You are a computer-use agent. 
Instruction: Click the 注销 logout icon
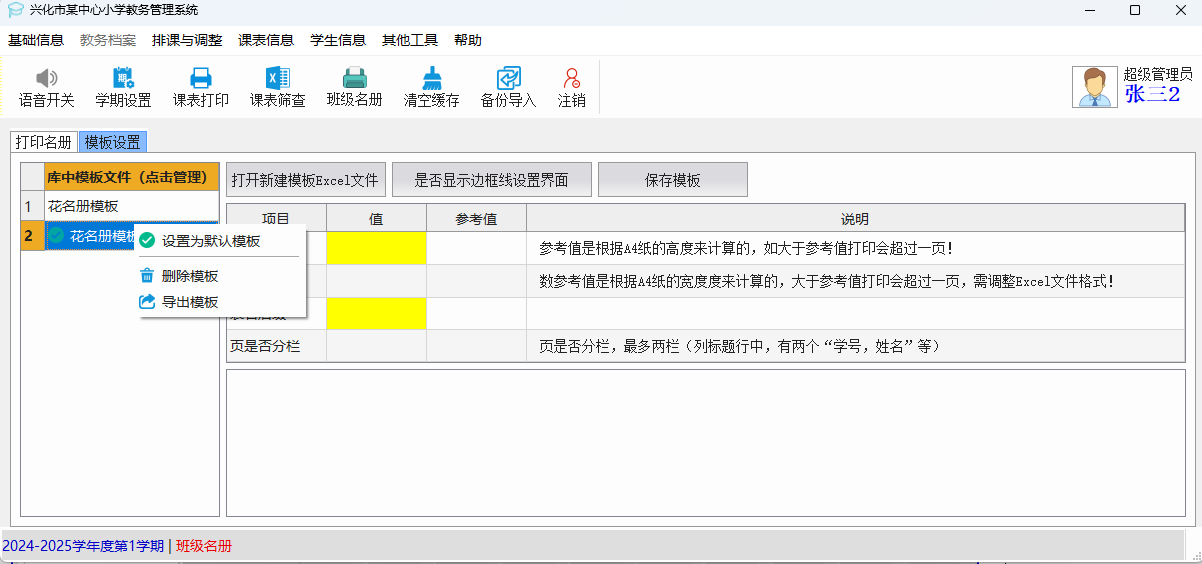coord(571,79)
